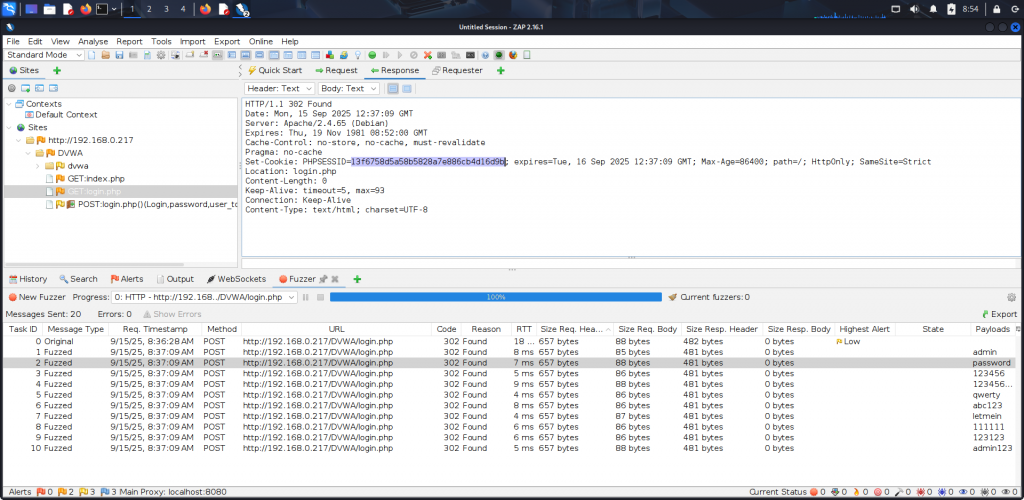Open the WebSockets tab
1024x500 pixels.
(x=236, y=279)
